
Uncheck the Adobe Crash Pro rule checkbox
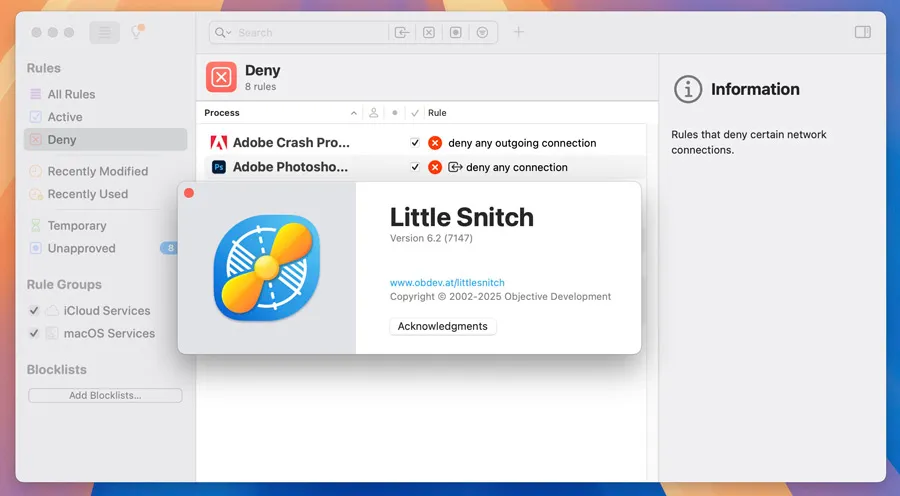415,143
